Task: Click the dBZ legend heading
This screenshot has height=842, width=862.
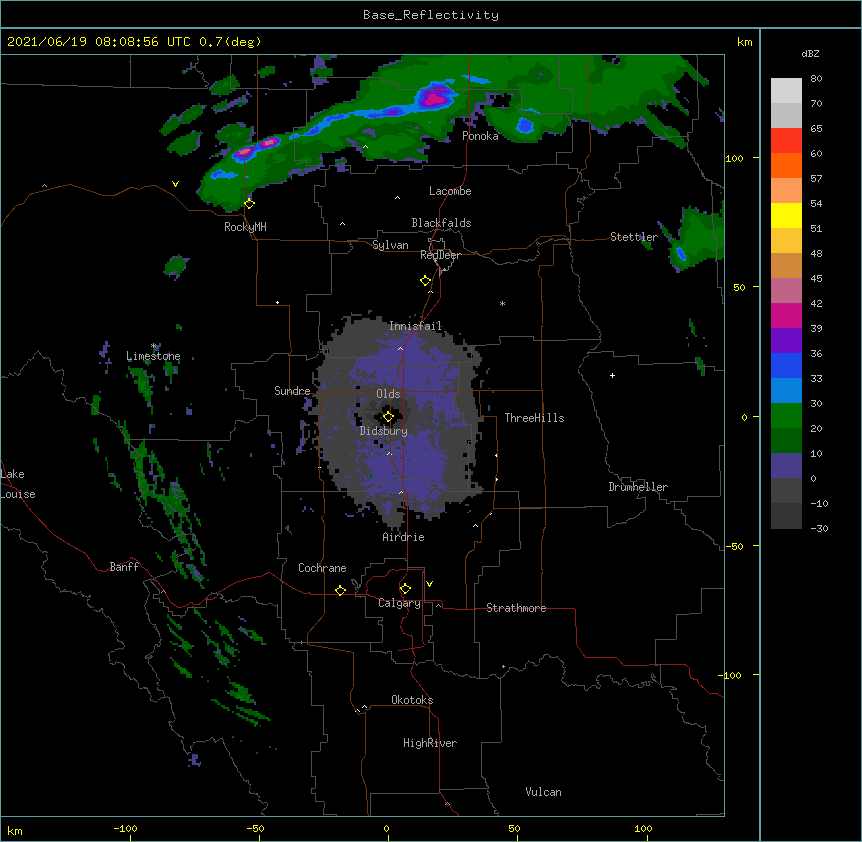Action: coord(810,53)
